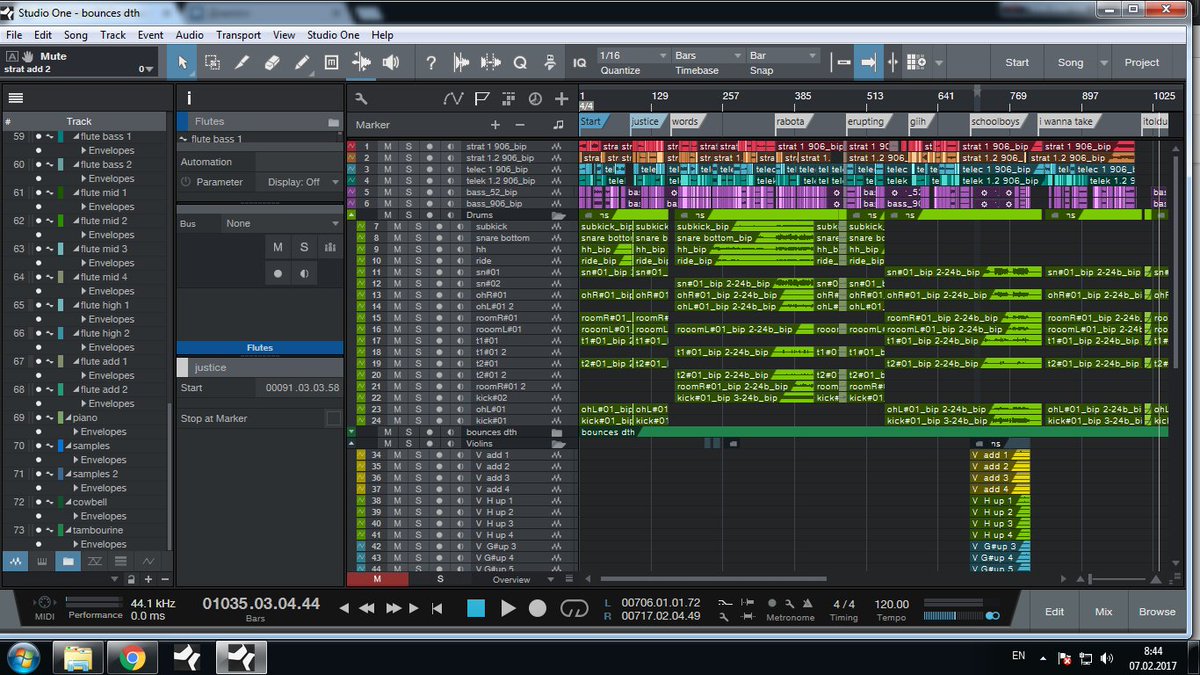The image size is (1200, 675).
Task: Click the Return to Zero button
Action: pyautogui.click(x=437, y=608)
